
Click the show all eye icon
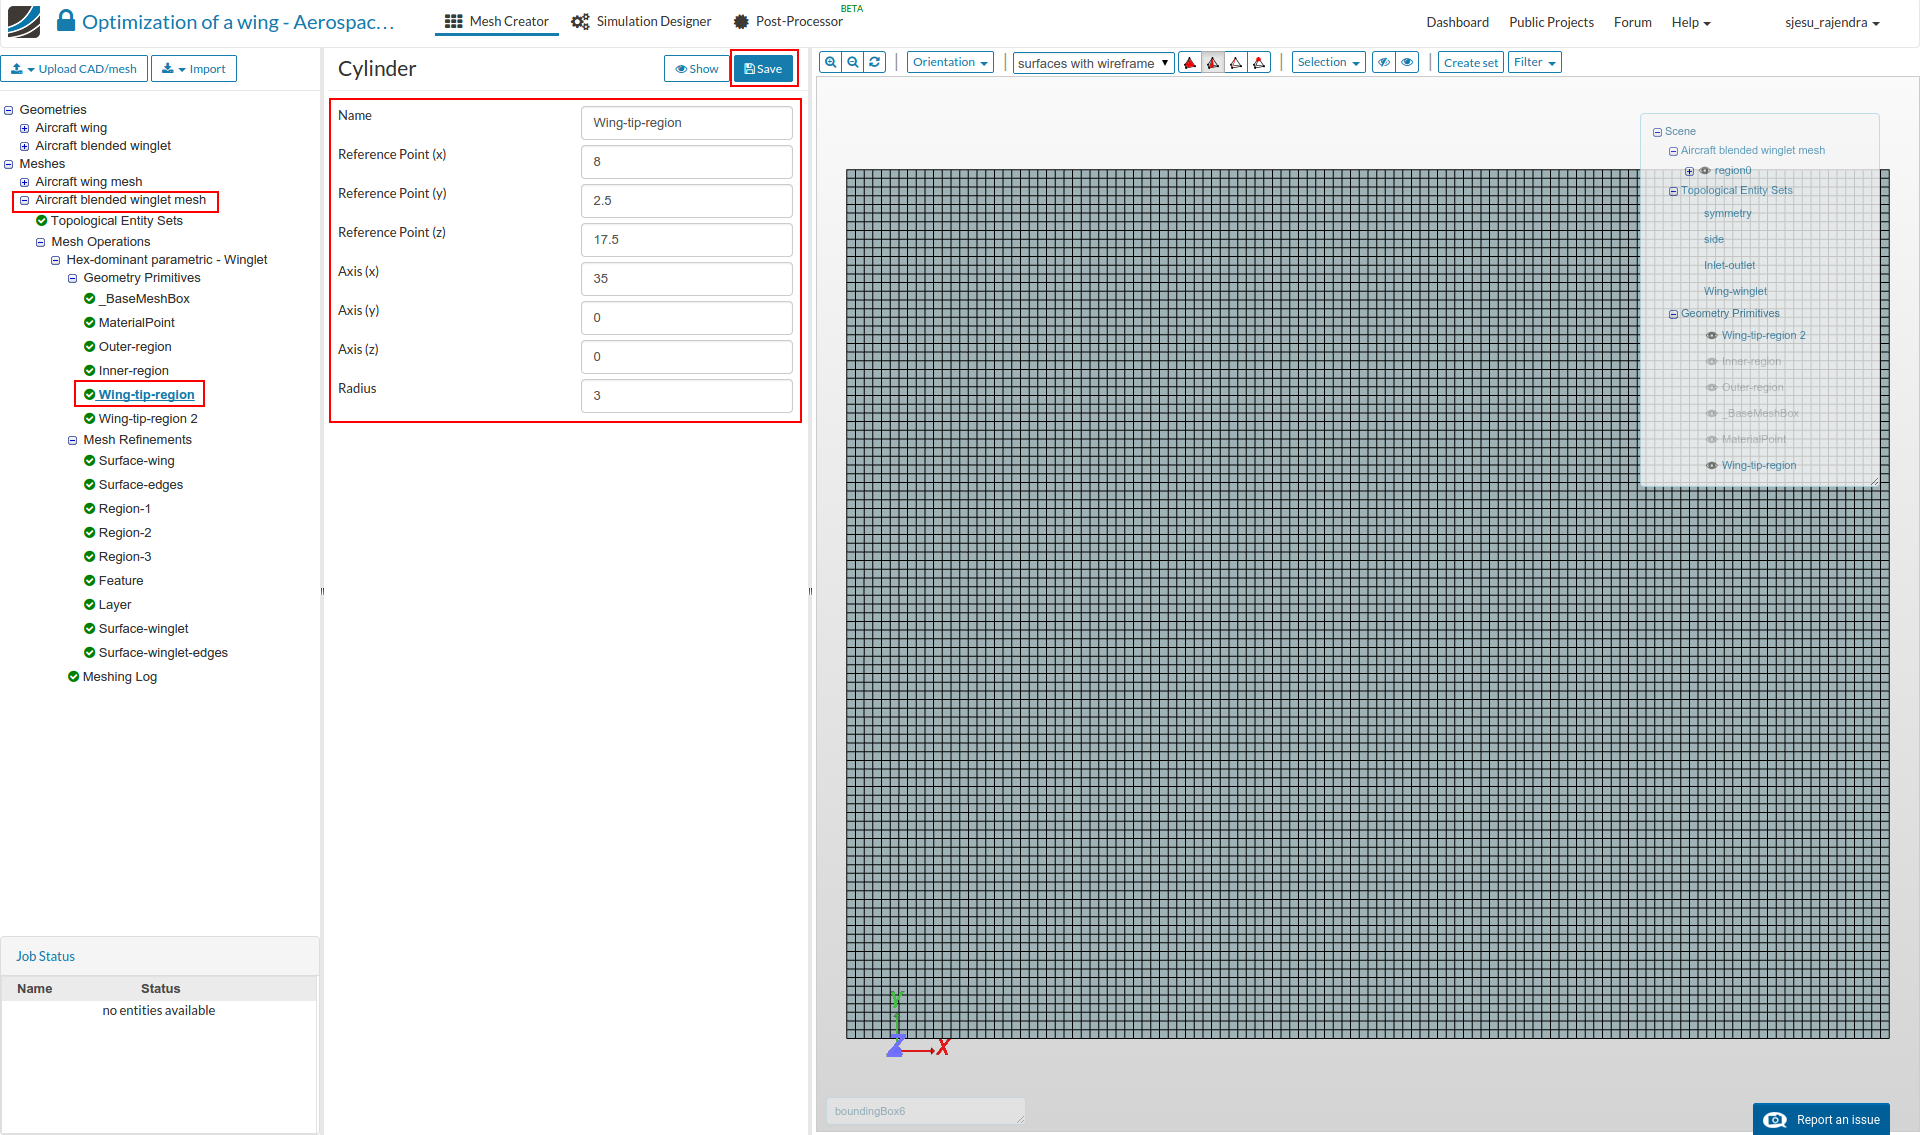click(x=1407, y=62)
